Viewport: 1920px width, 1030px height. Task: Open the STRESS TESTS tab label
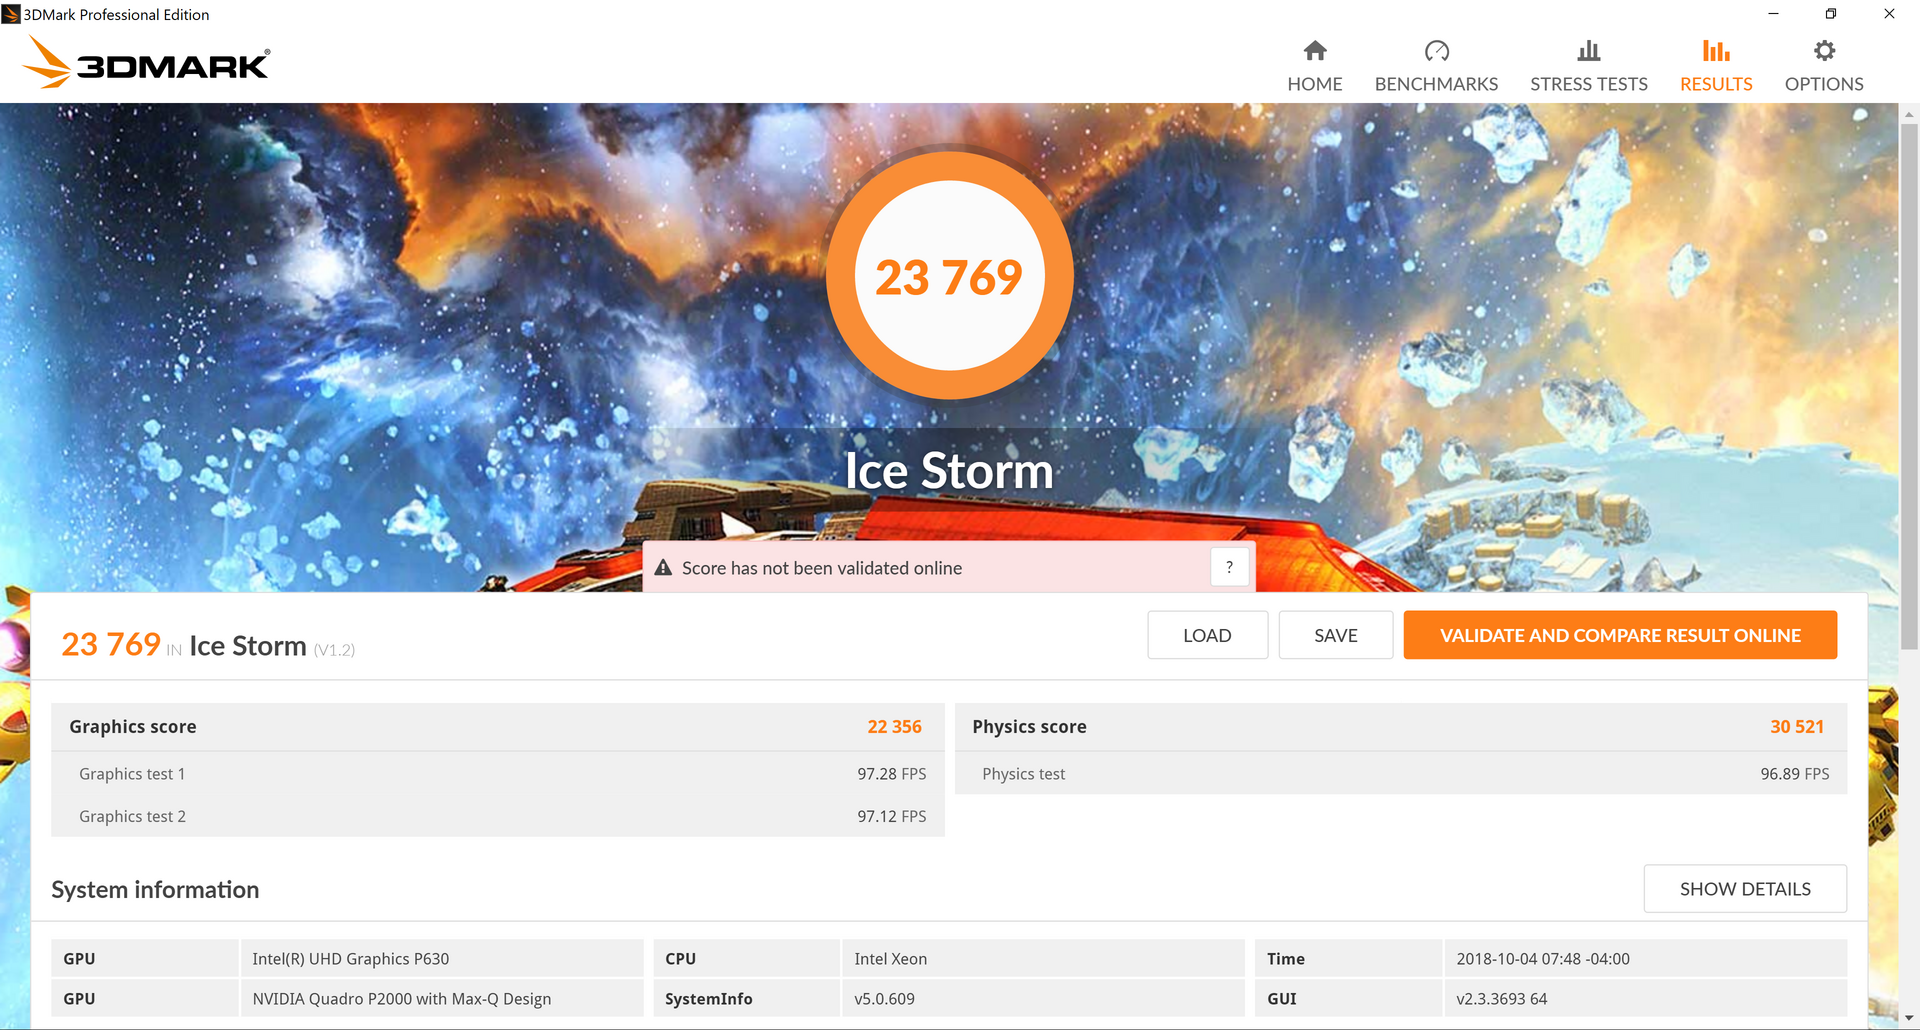tap(1589, 84)
